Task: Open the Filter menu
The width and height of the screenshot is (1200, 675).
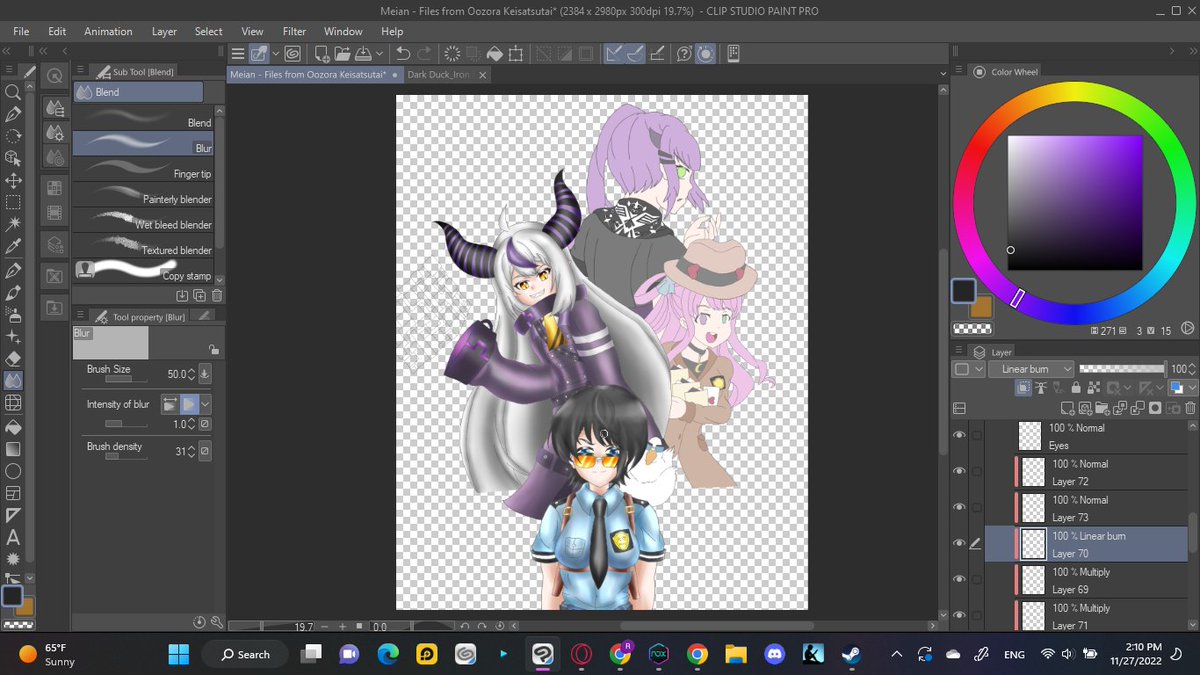Action: click(294, 31)
